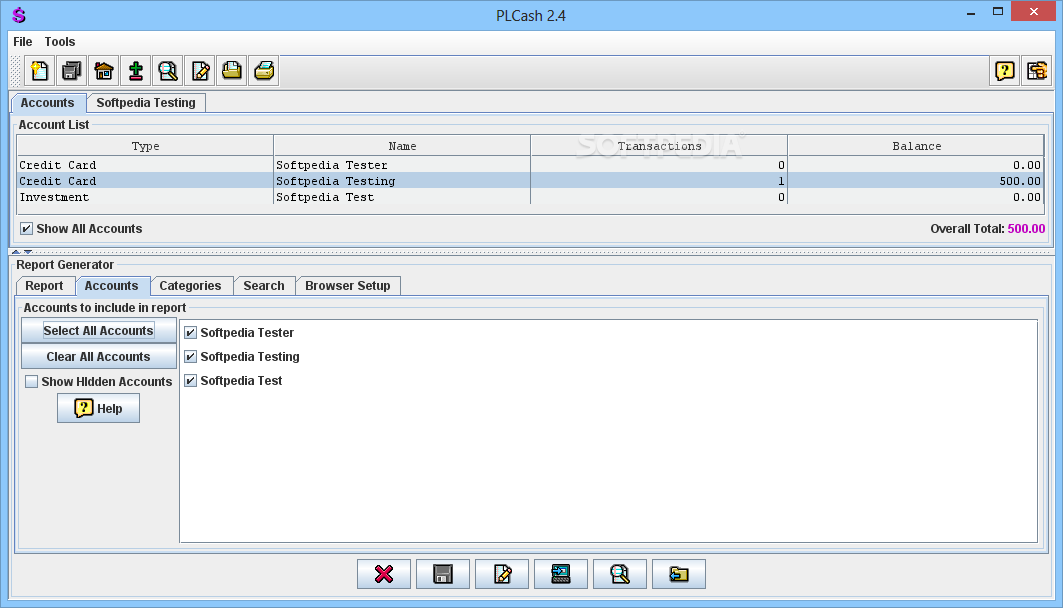
Task: Click the toolbar drag grip handle
Action: point(16,70)
